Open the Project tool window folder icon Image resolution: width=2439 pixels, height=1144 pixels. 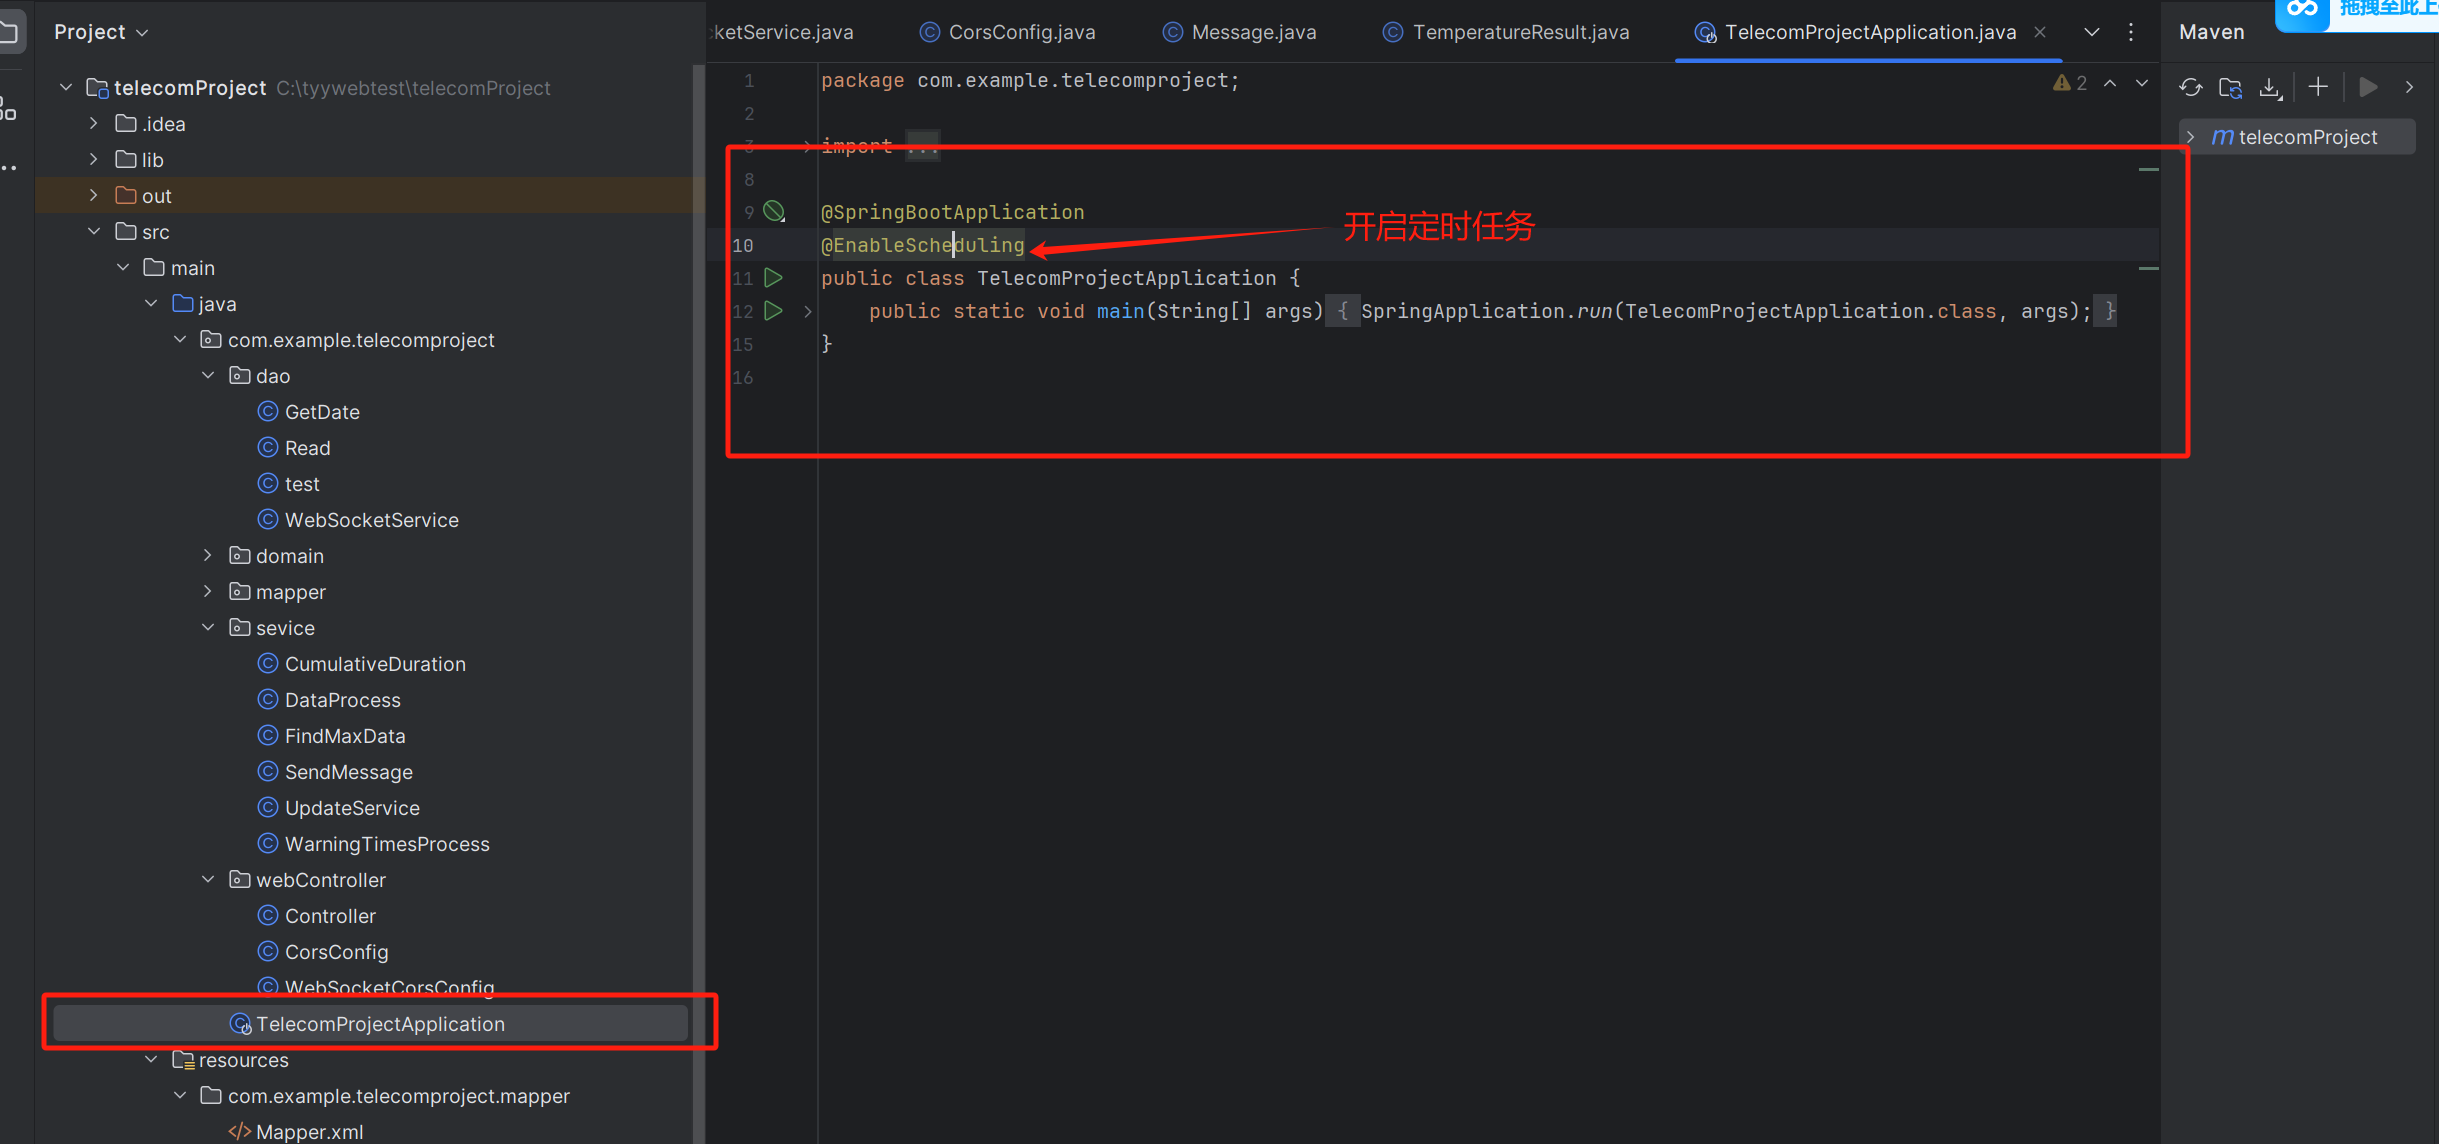click(12, 30)
